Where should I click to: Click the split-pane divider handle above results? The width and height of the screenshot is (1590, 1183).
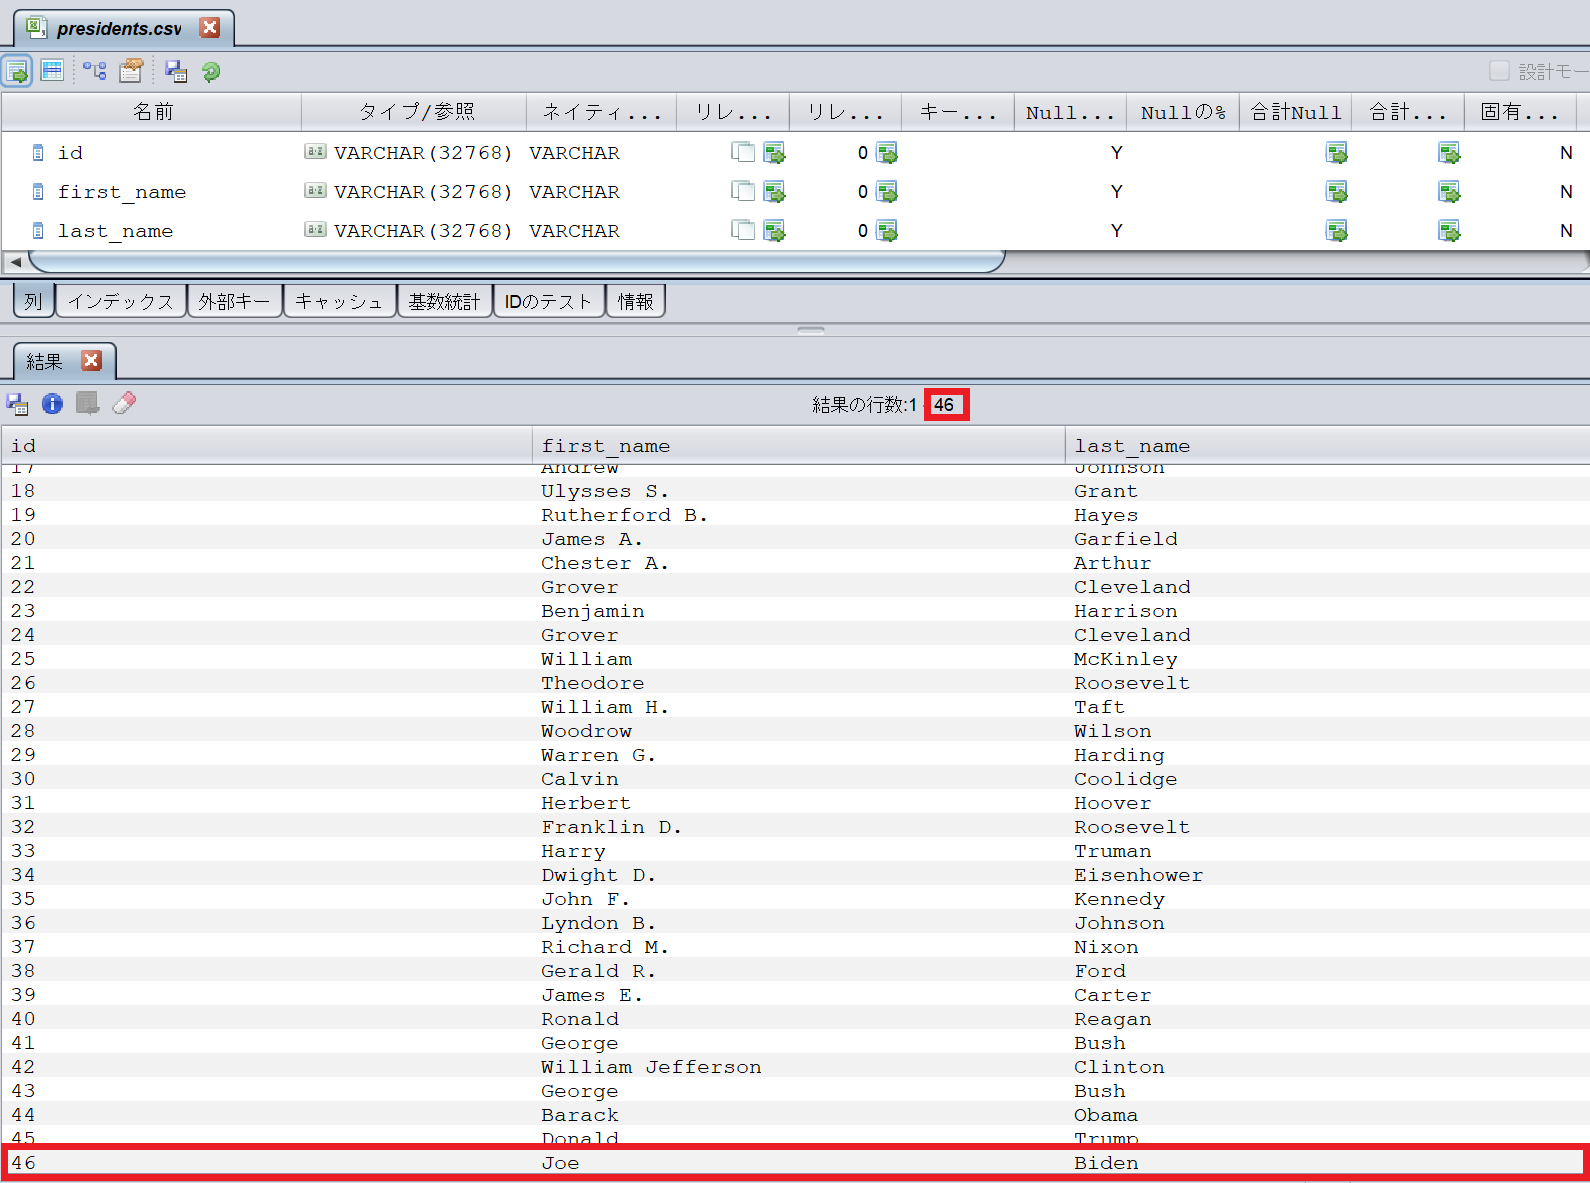pyautogui.click(x=811, y=329)
